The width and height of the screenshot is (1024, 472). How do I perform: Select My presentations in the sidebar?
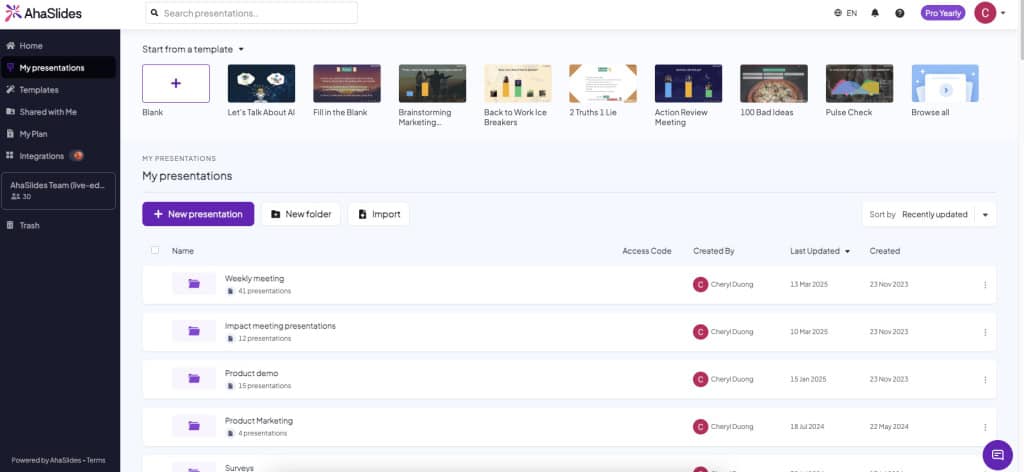pos(59,67)
